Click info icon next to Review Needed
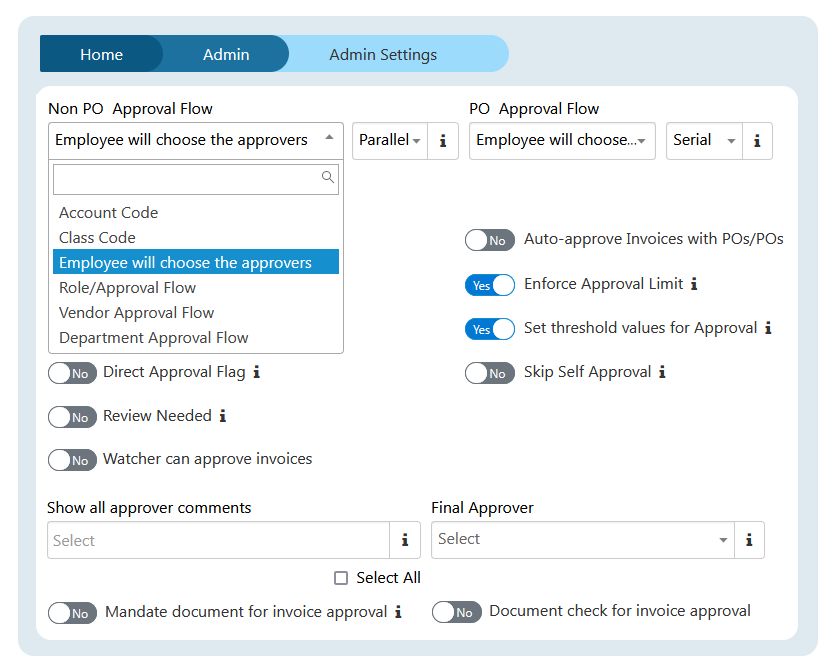The width and height of the screenshot is (840, 670). 223,416
